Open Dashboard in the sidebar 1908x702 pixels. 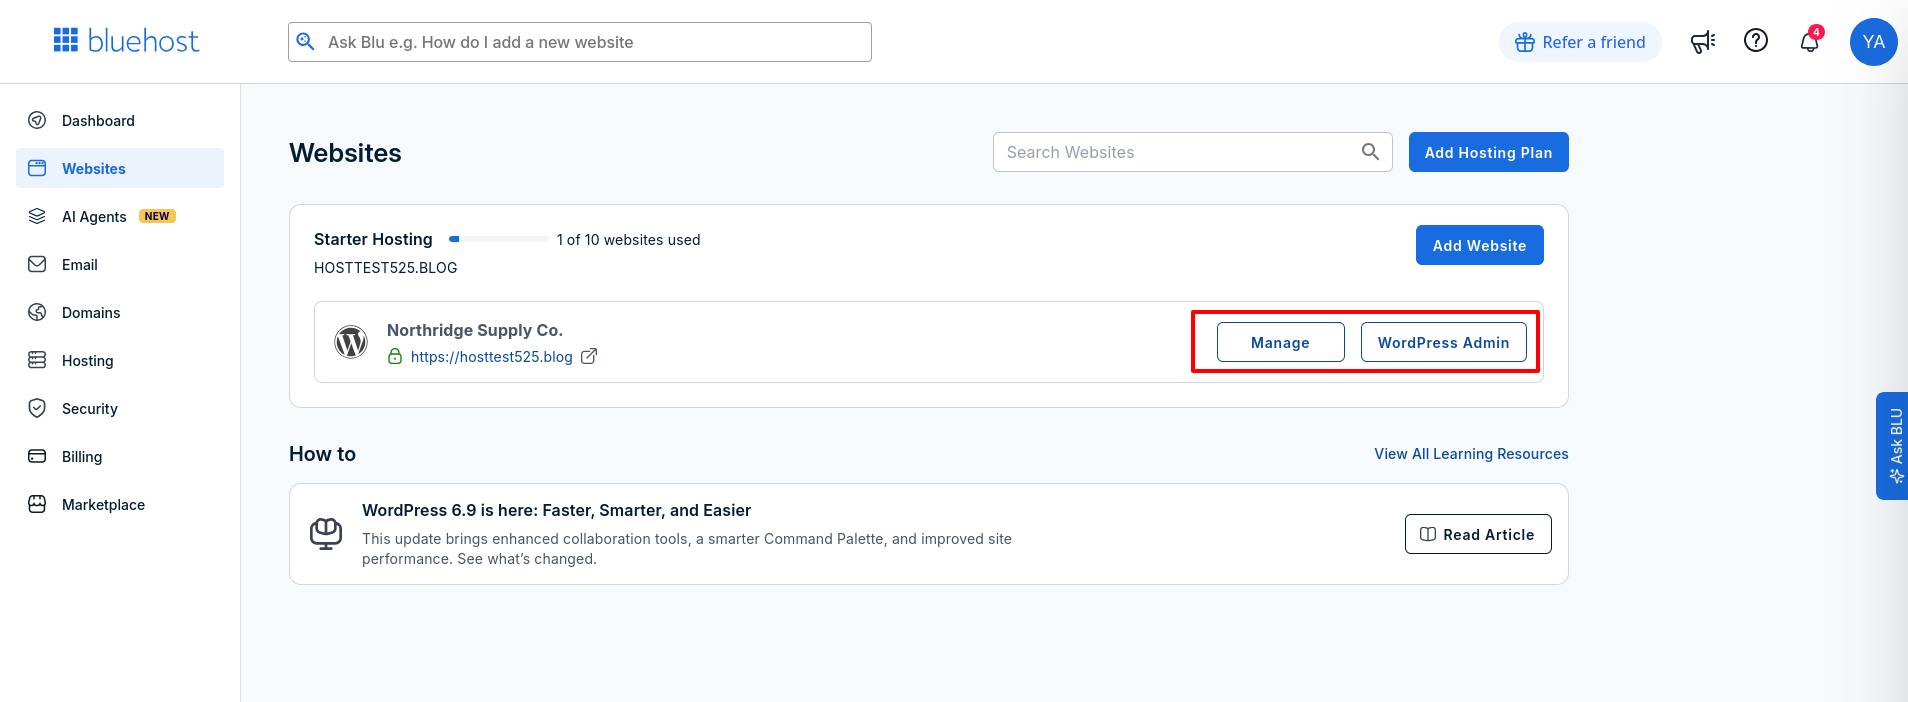(x=120, y=120)
